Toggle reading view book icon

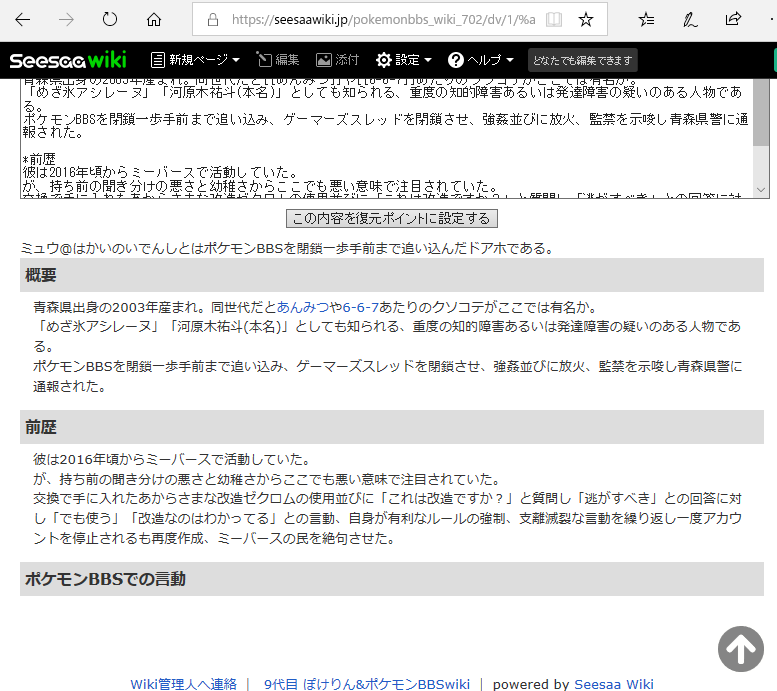554,20
